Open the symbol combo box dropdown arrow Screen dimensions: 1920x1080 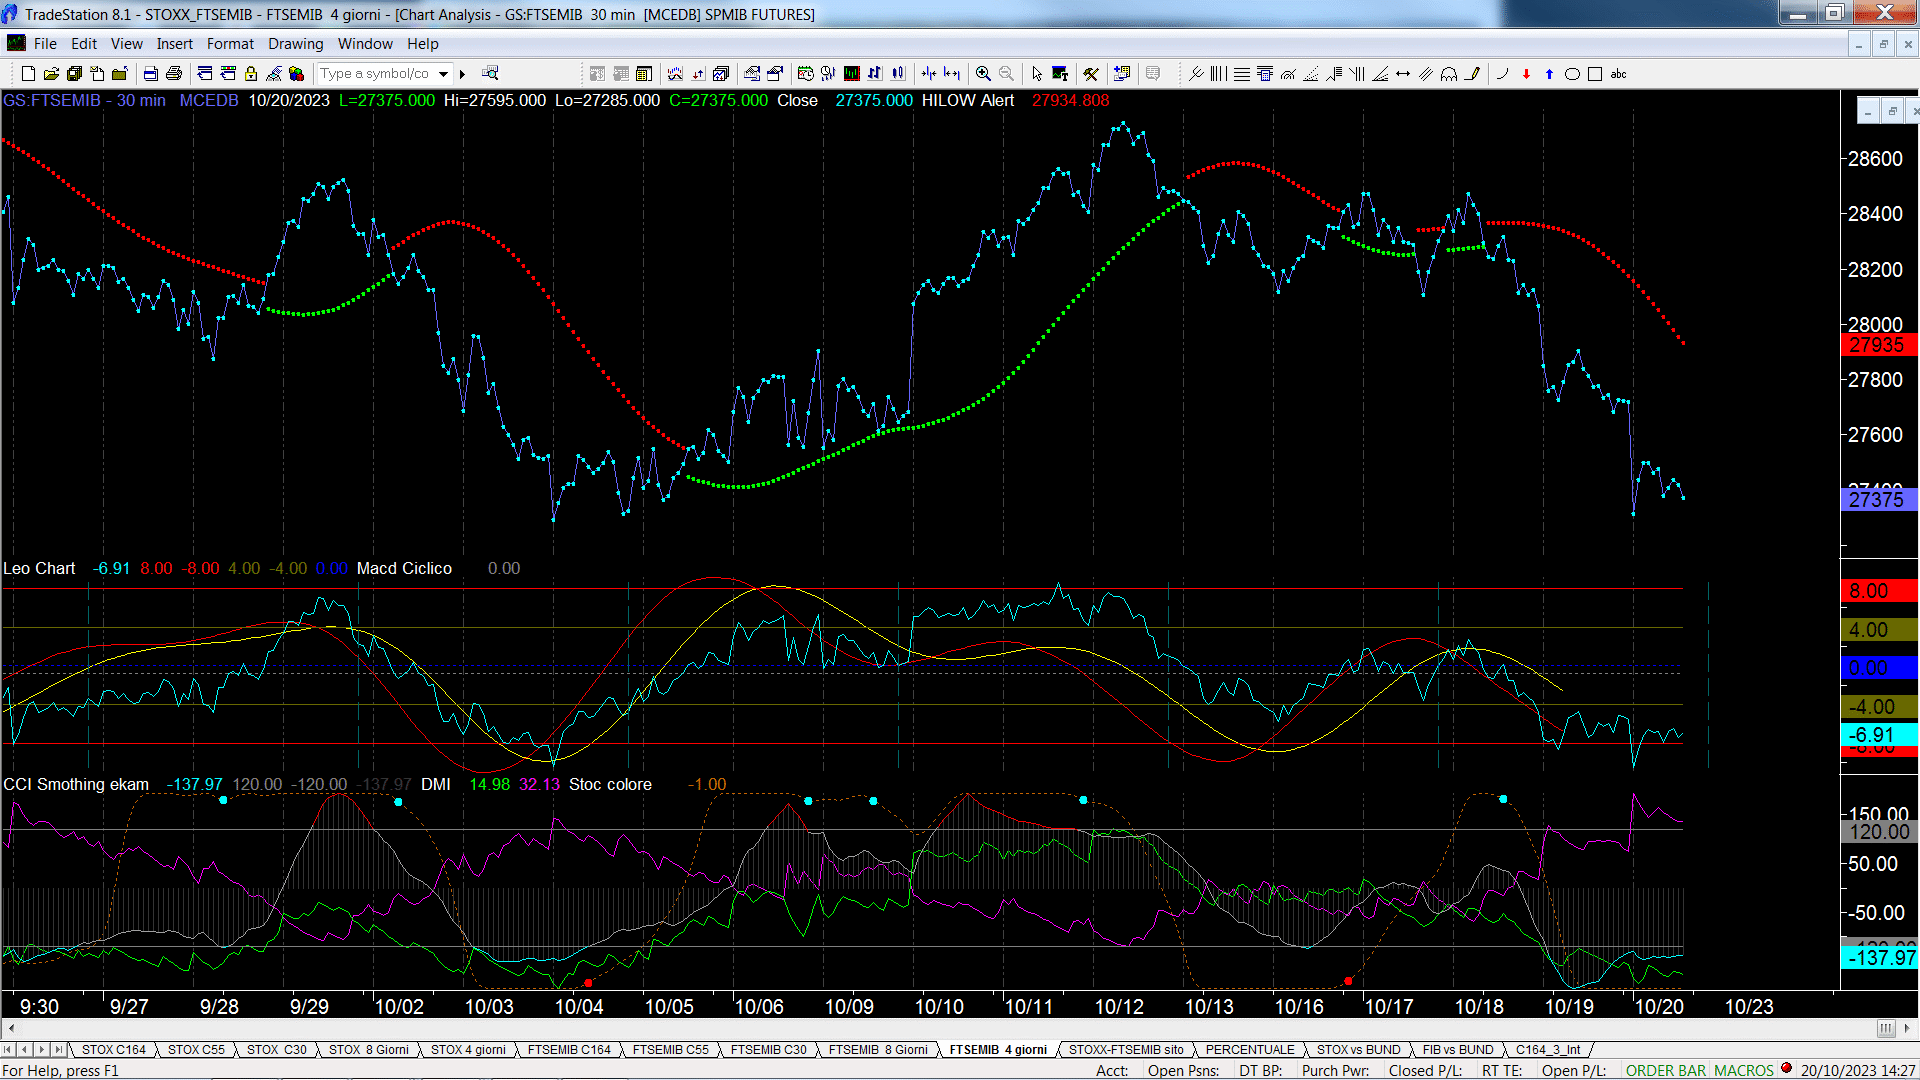click(443, 74)
